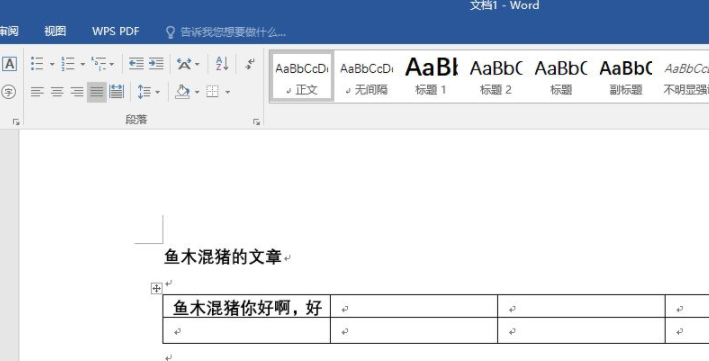Apply the 标题 2 style
The width and height of the screenshot is (709, 361).
point(496,76)
